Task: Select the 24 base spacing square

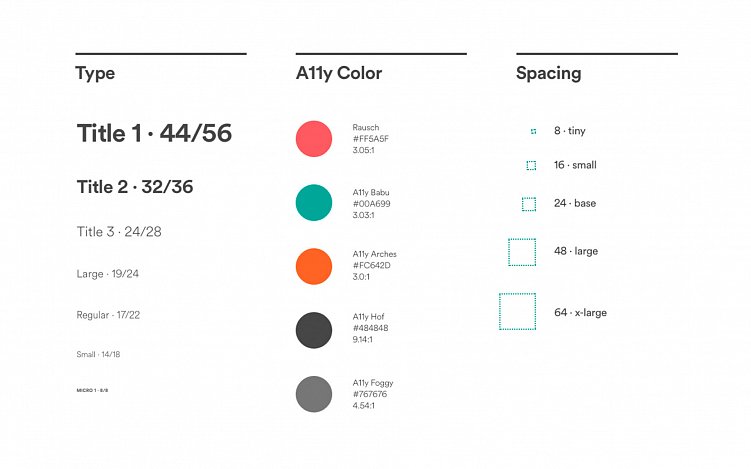Action: coord(529,204)
